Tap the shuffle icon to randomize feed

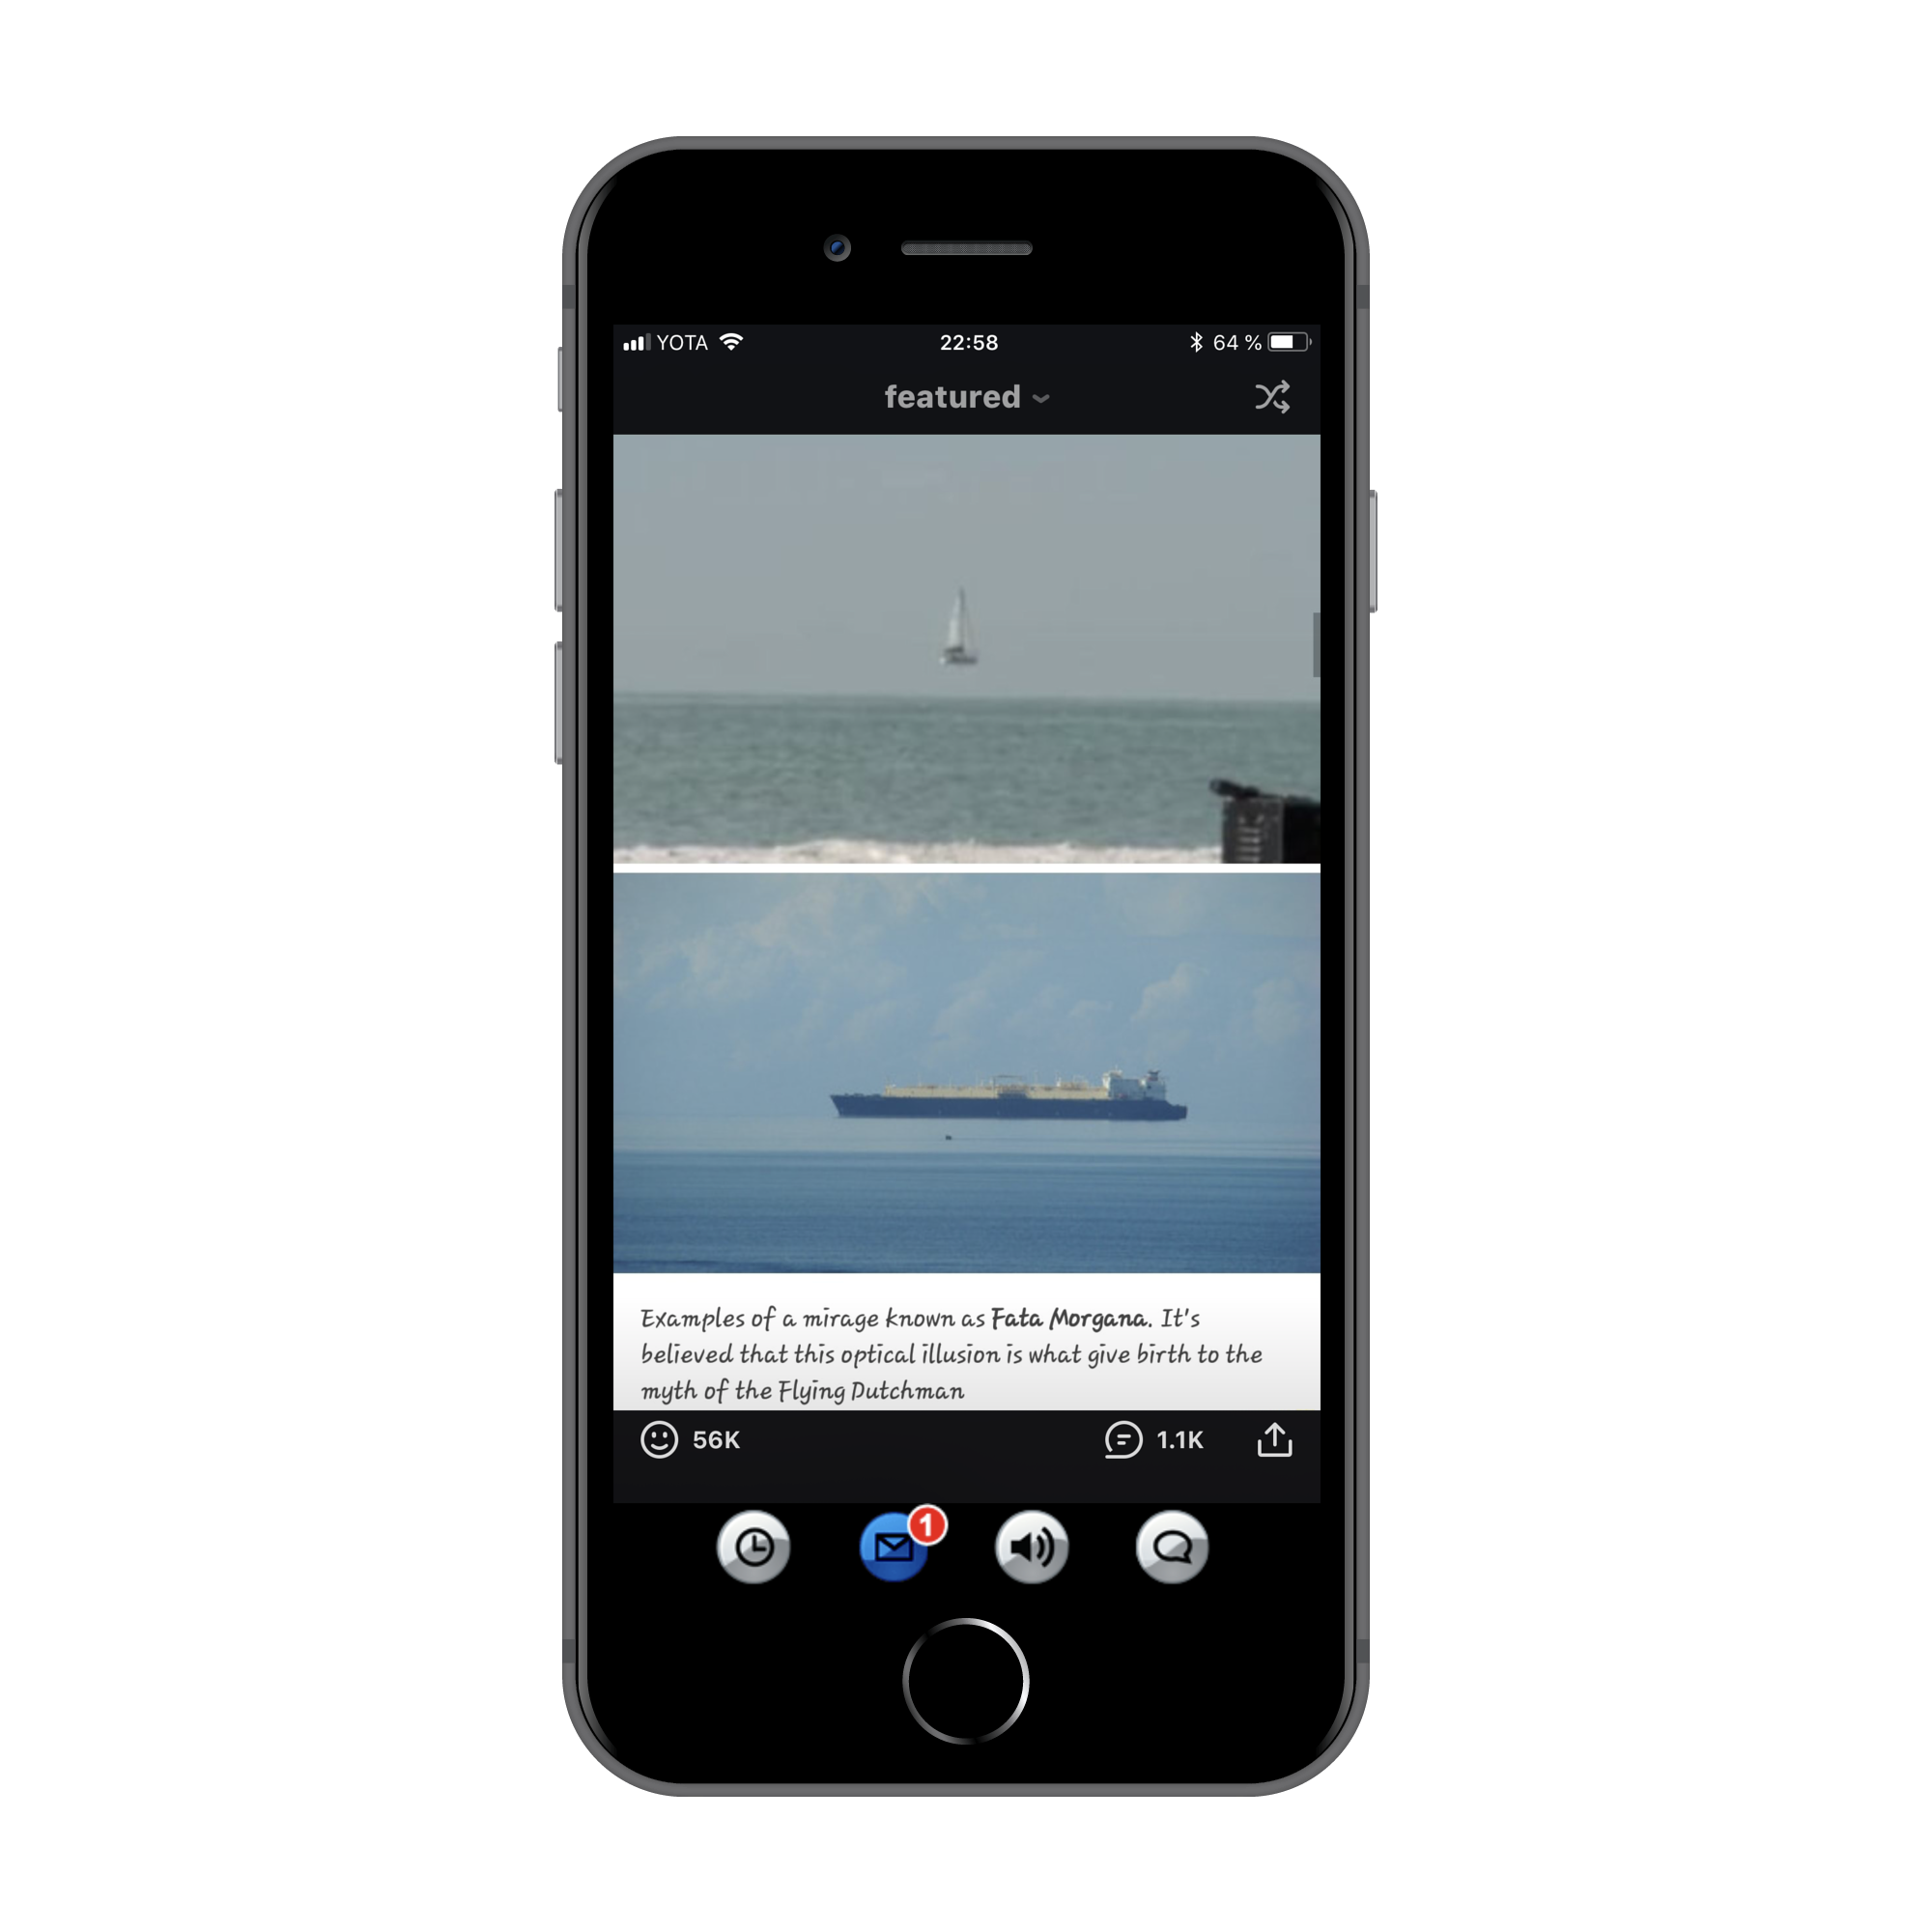(x=1276, y=394)
